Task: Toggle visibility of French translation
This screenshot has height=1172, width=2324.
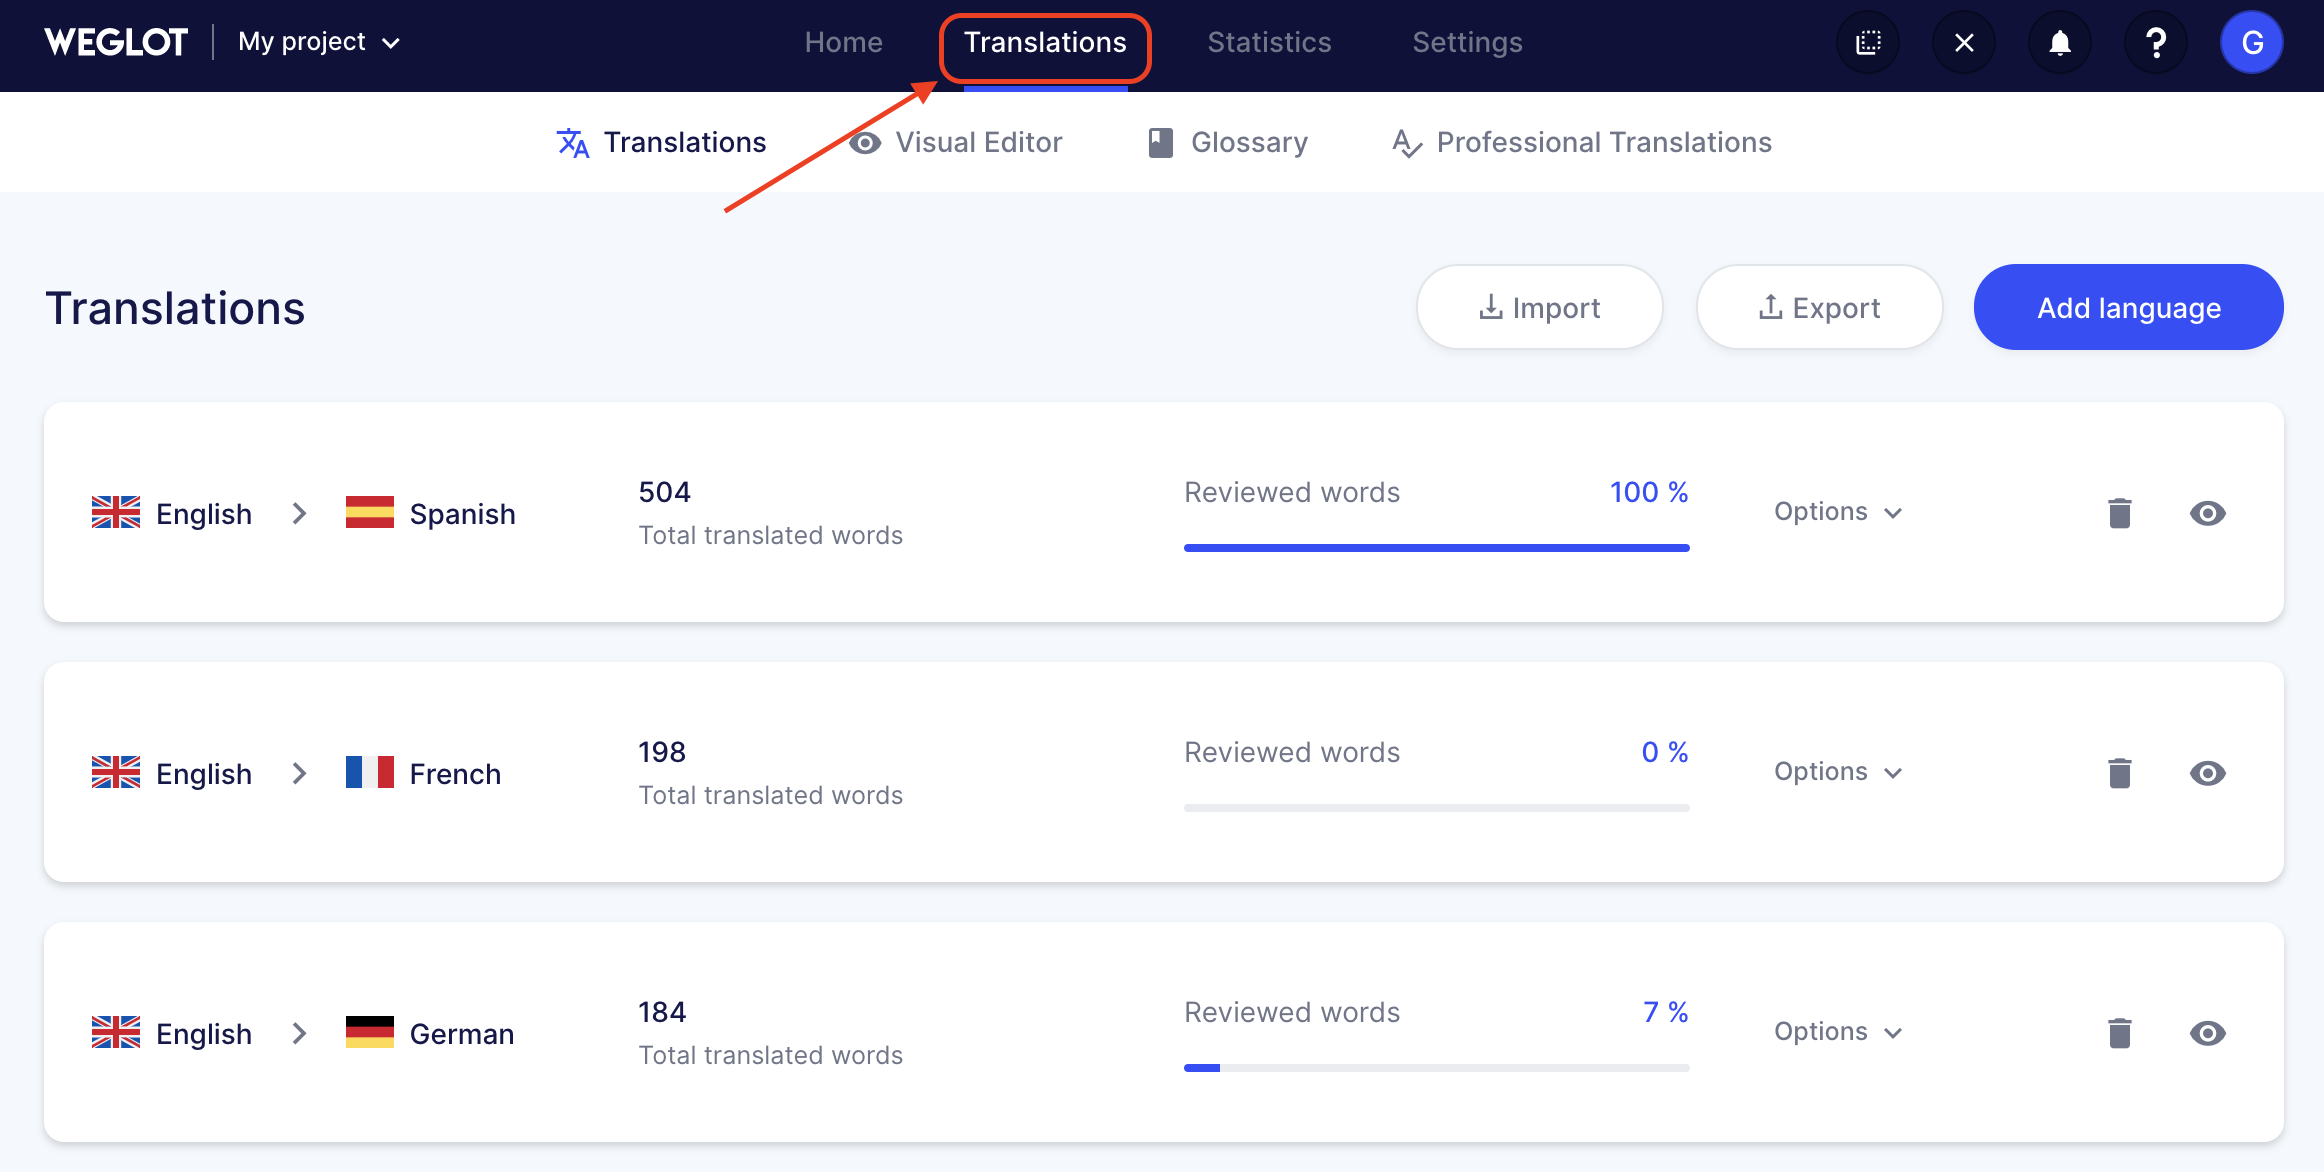Action: pyautogui.click(x=2207, y=773)
